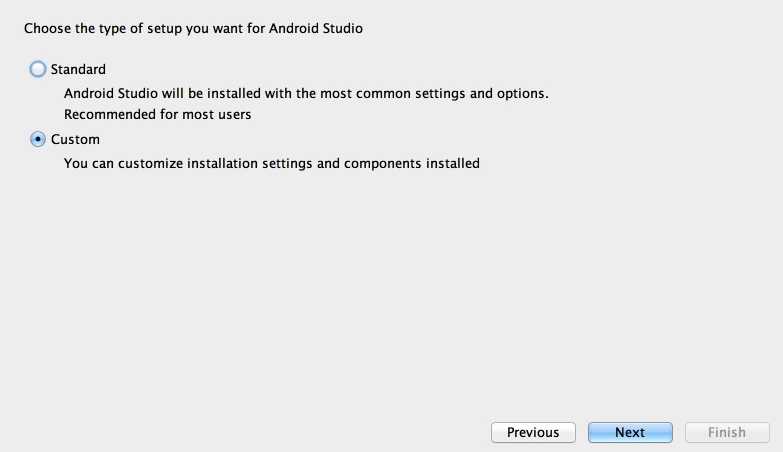The image size is (783, 452).
Task: Proceed to the next setup step
Action: pos(630,432)
